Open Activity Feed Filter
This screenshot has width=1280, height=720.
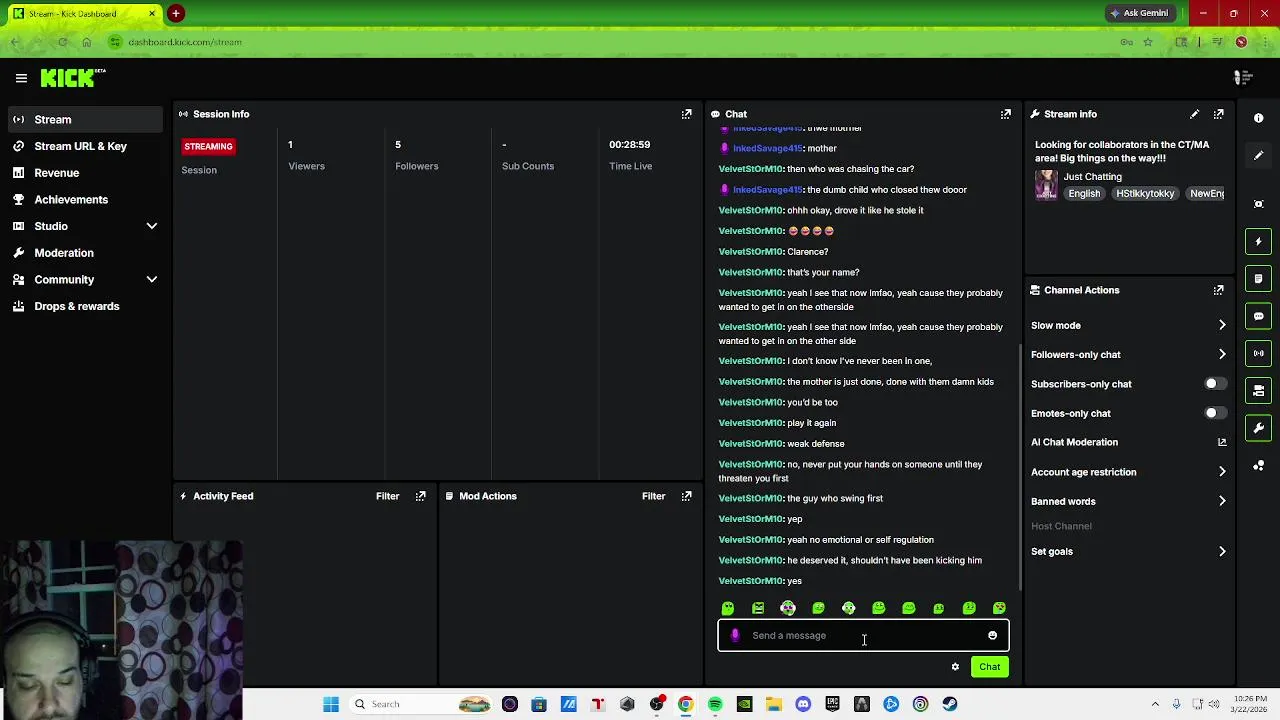387,496
